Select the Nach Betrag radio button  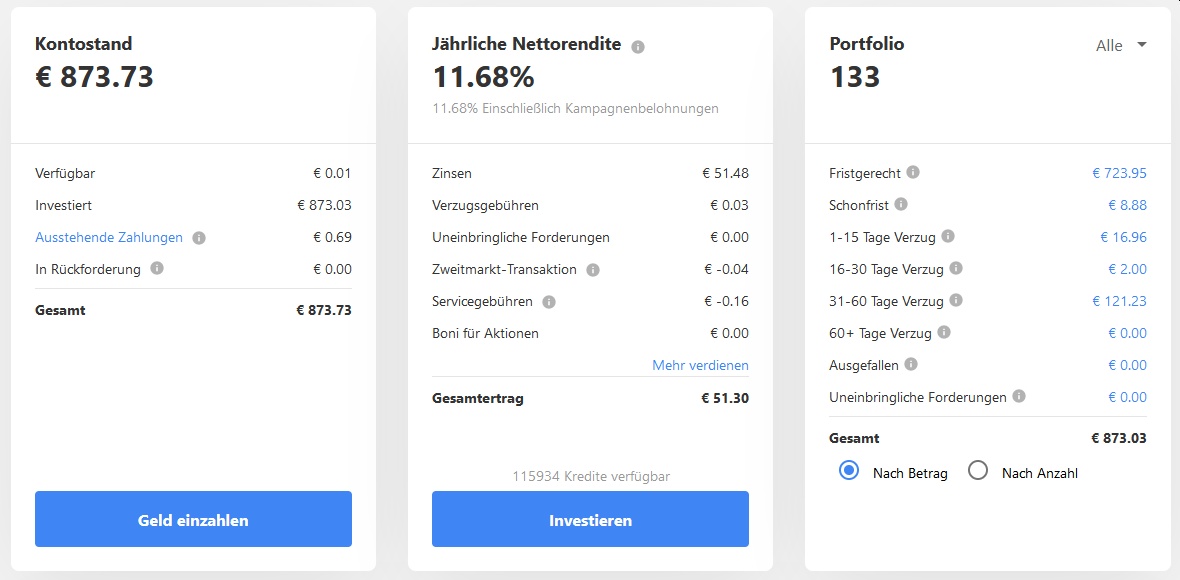pos(849,472)
